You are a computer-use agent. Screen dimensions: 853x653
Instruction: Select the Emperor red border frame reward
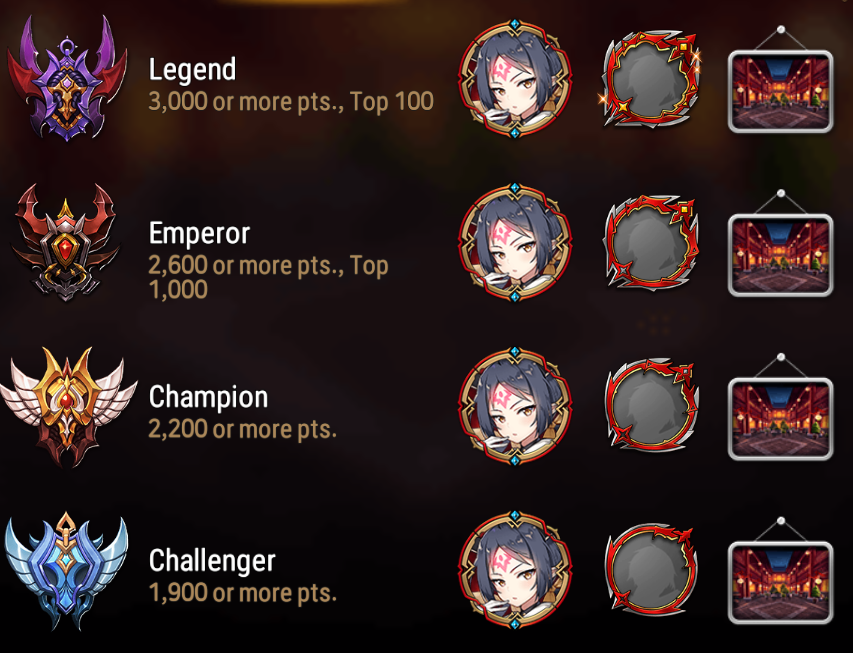click(x=651, y=243)
